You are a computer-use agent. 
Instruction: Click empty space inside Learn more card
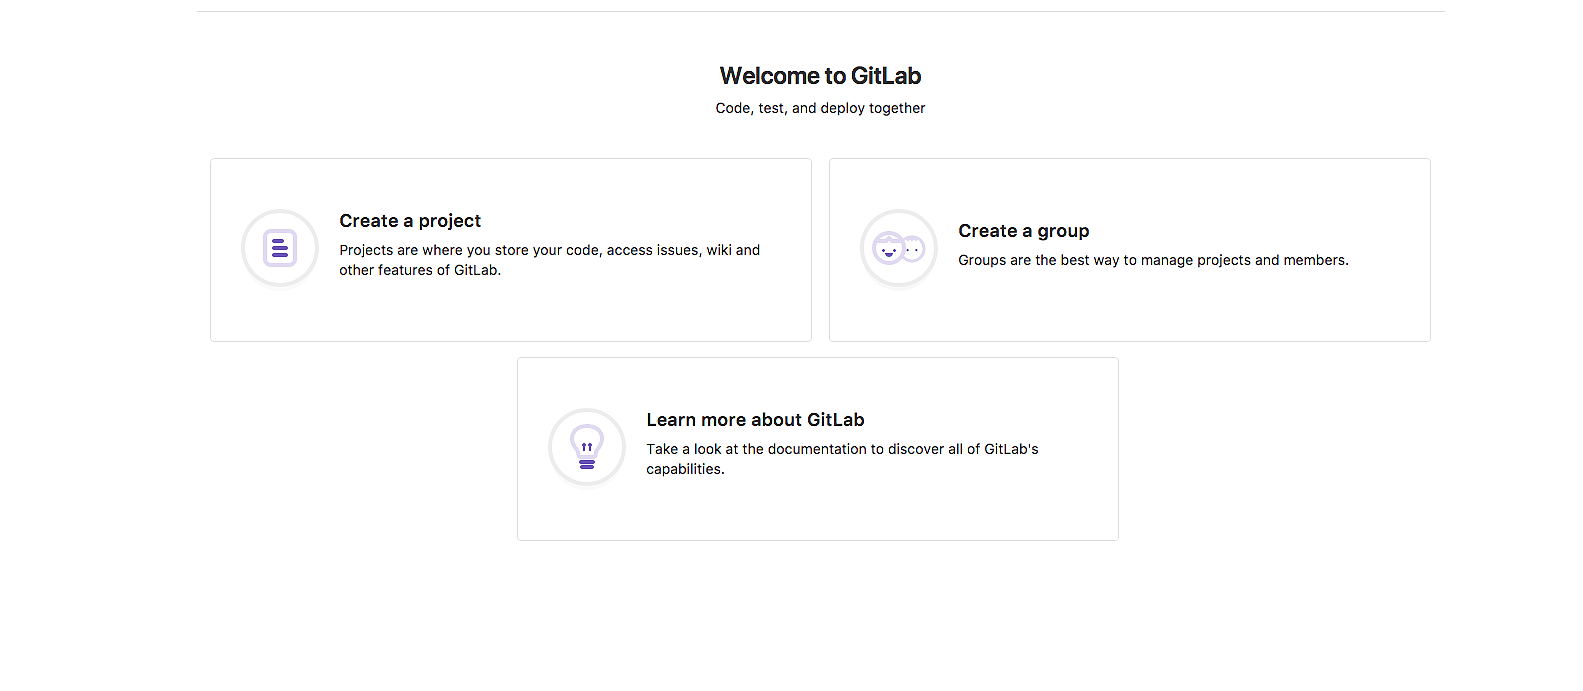(x=900, y=512)
